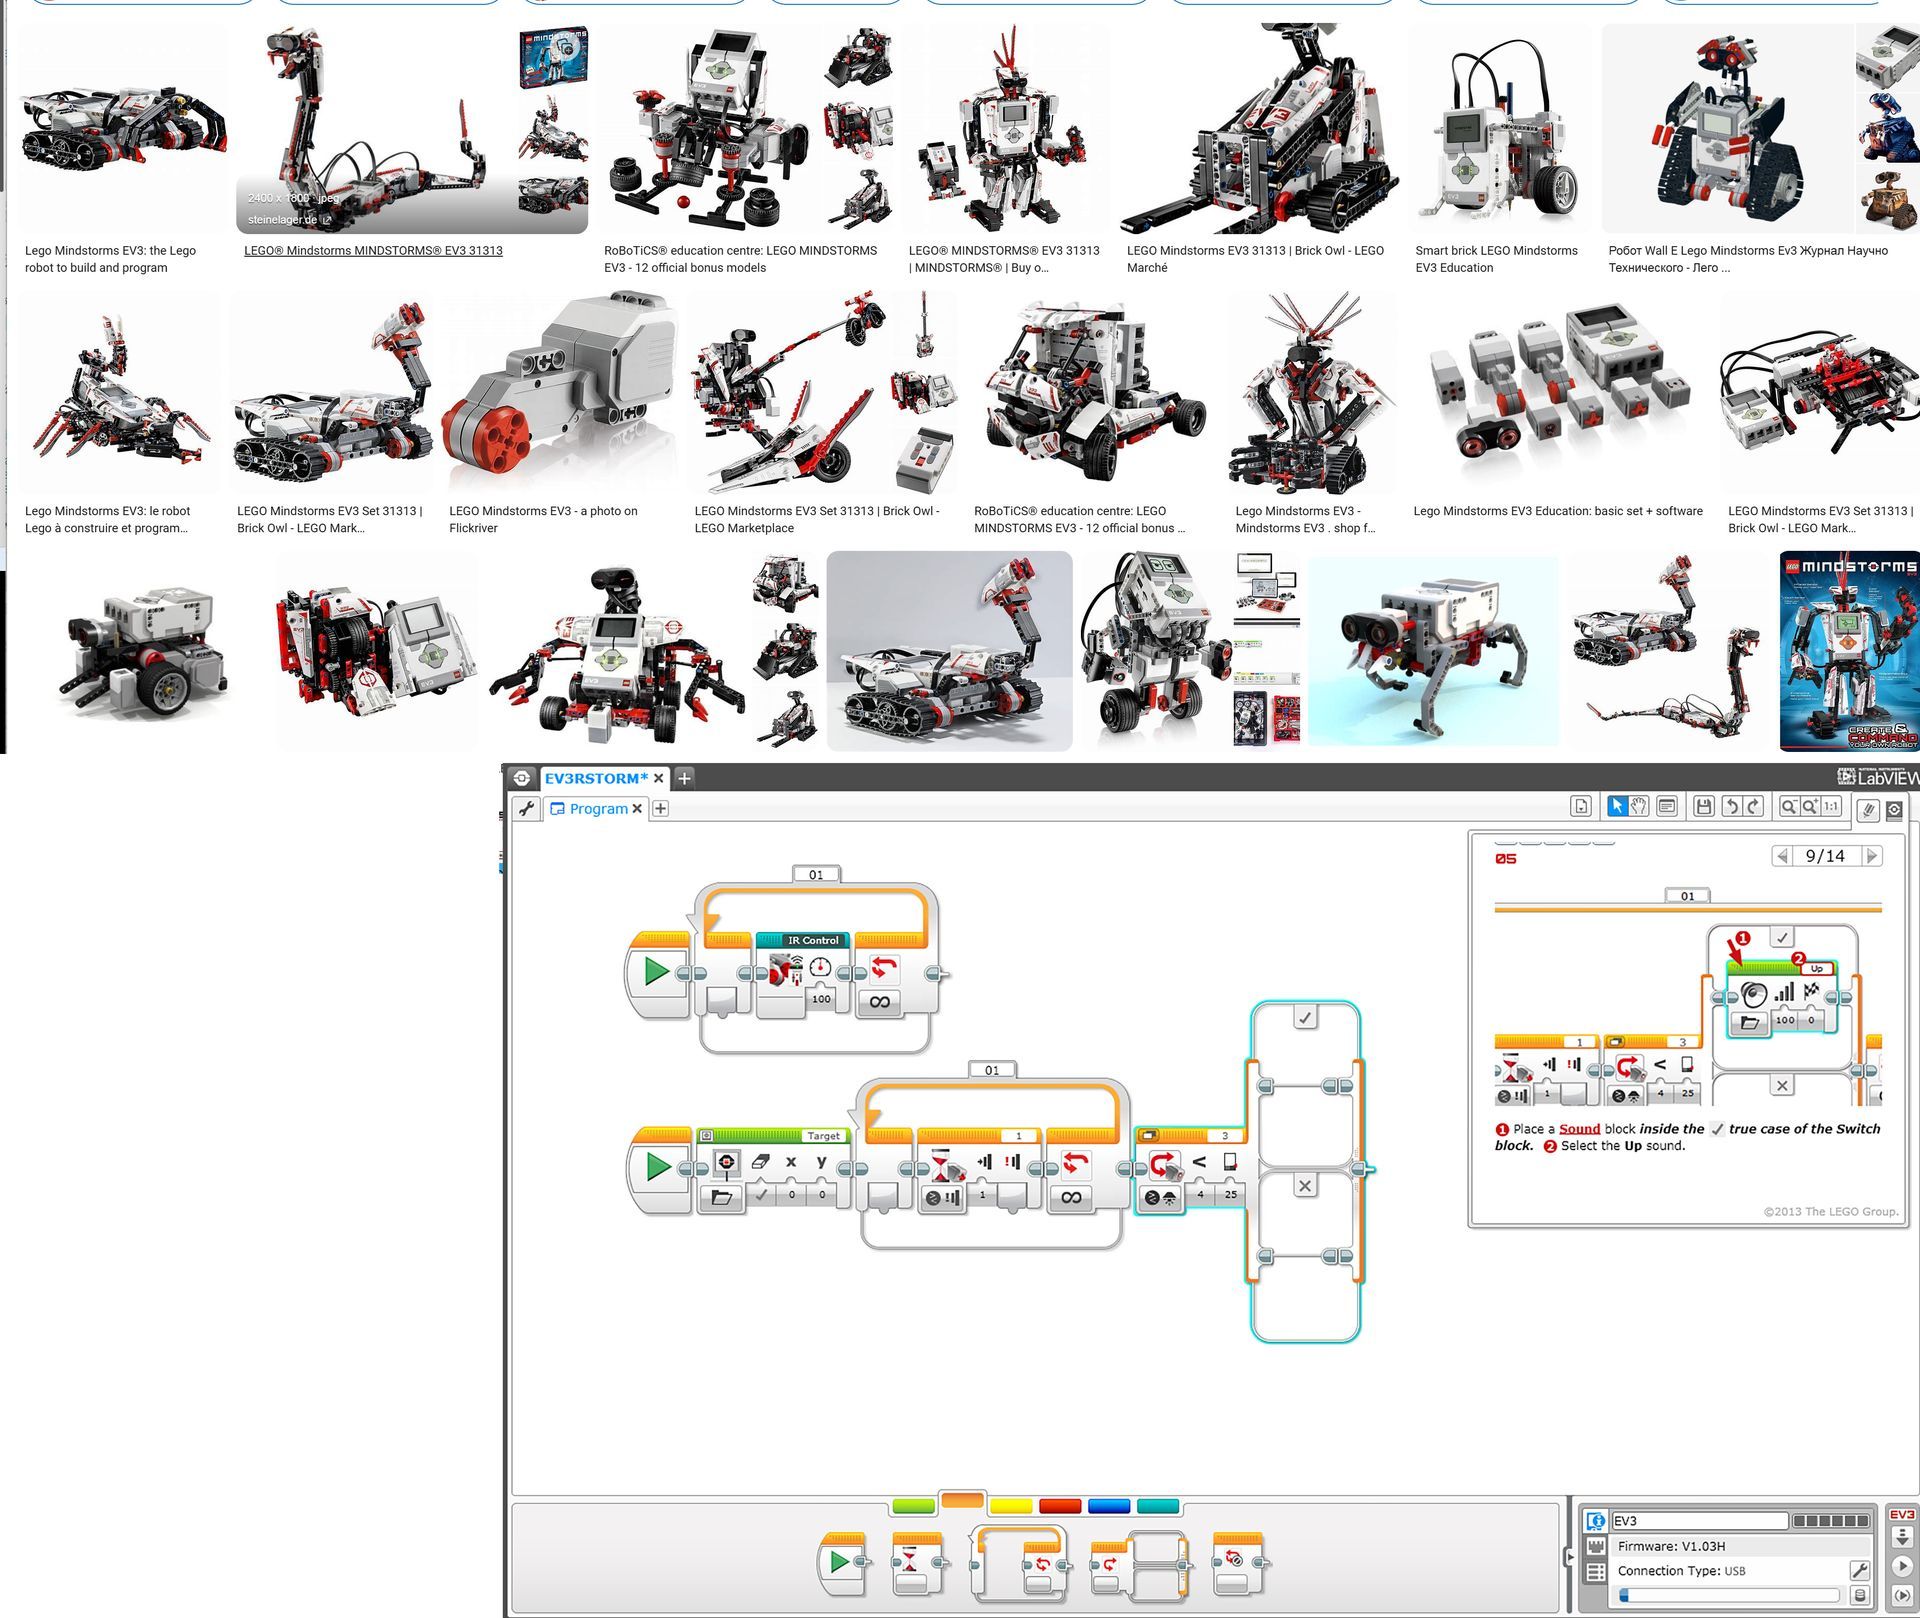
Task: Select the false X case of Switch
Action: point(1305,1186)
